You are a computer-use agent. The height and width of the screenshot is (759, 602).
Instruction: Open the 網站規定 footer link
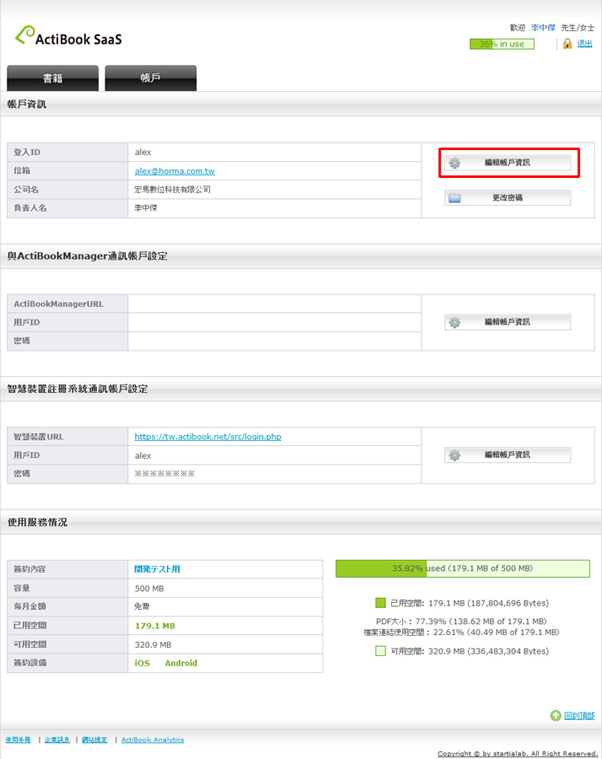[x=94, y=740]
